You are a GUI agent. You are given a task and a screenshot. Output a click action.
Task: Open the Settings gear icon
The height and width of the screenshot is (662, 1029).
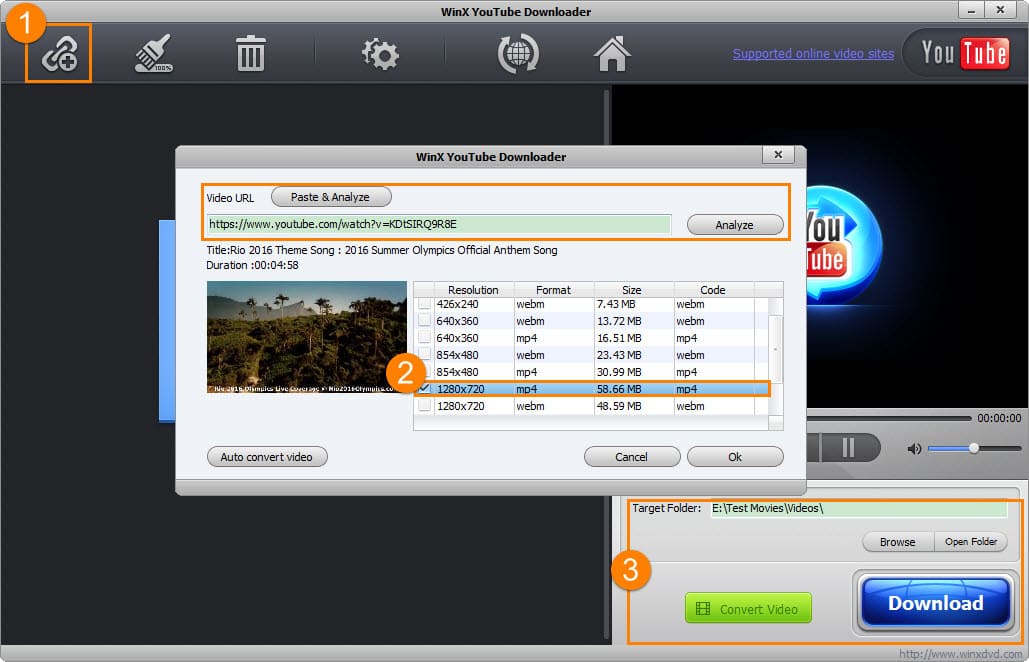point(380,54)
